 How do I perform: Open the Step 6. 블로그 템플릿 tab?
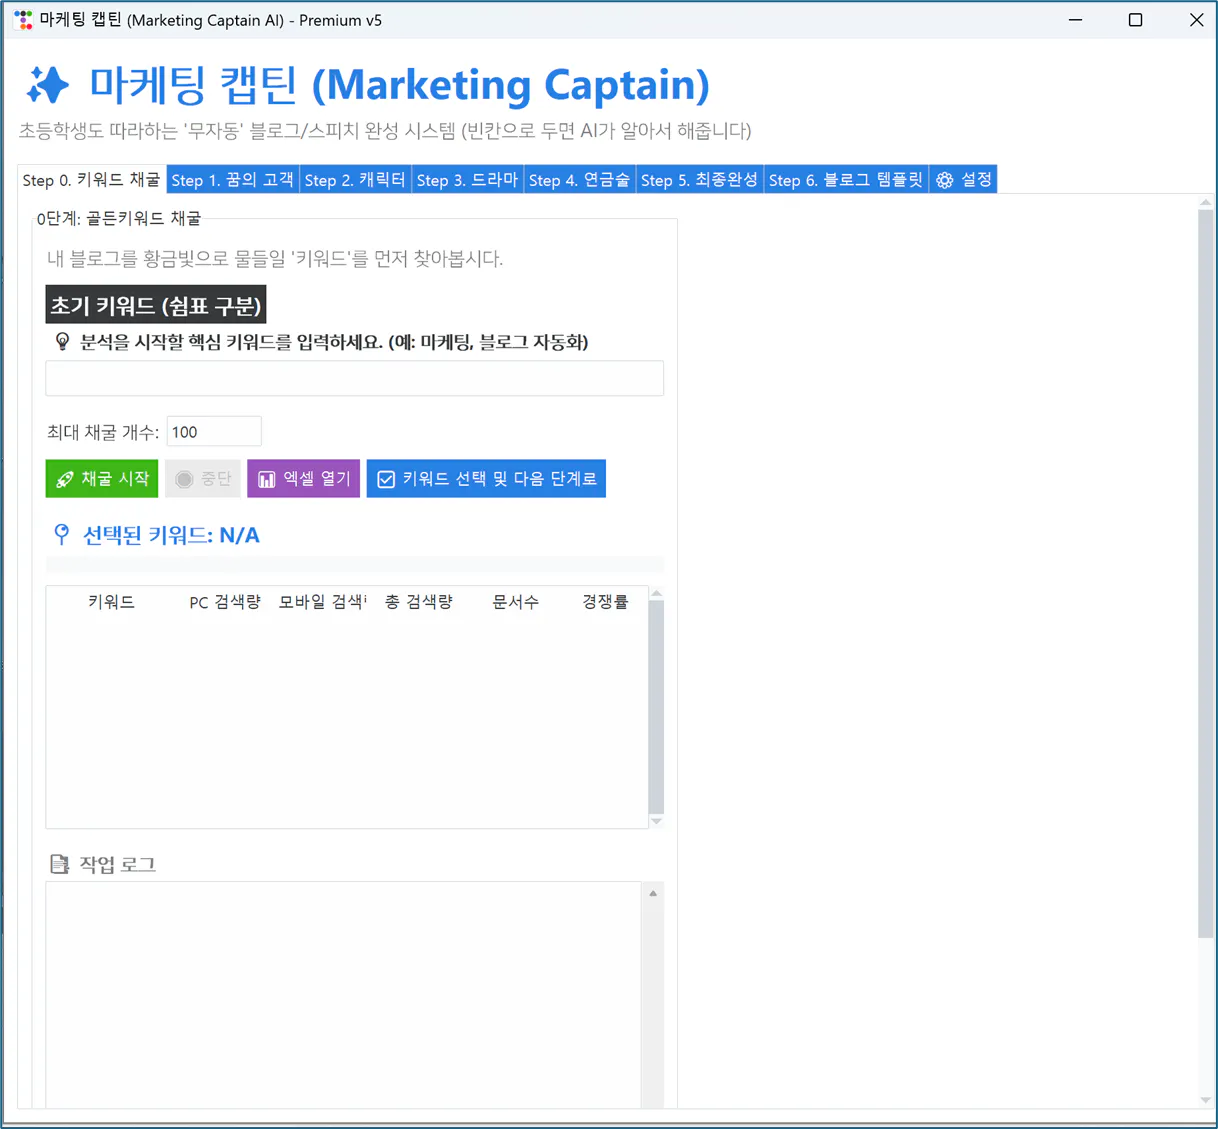pos(845,180)
